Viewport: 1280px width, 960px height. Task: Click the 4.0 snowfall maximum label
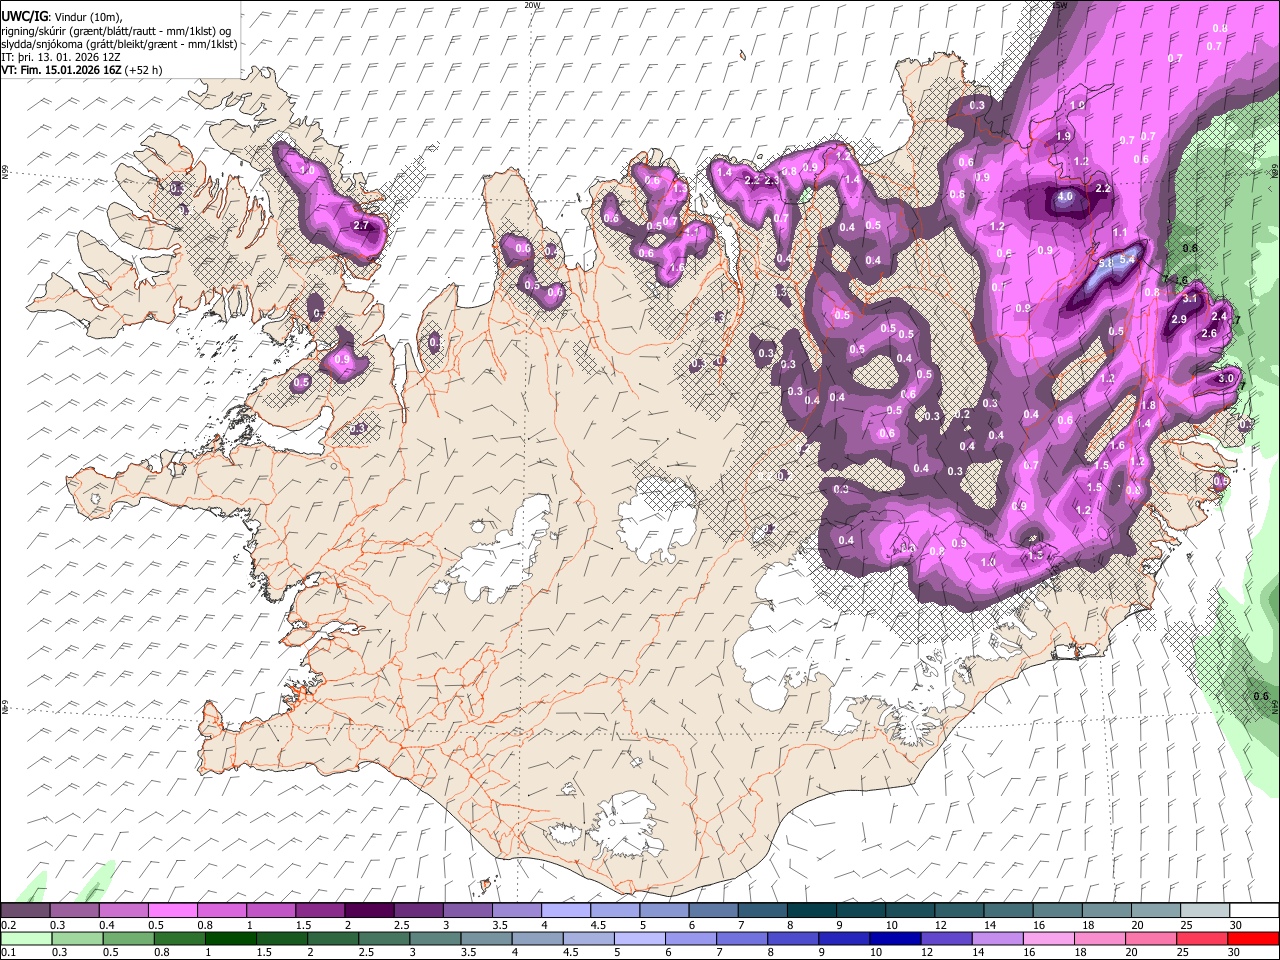click(x=1065, y=197)
